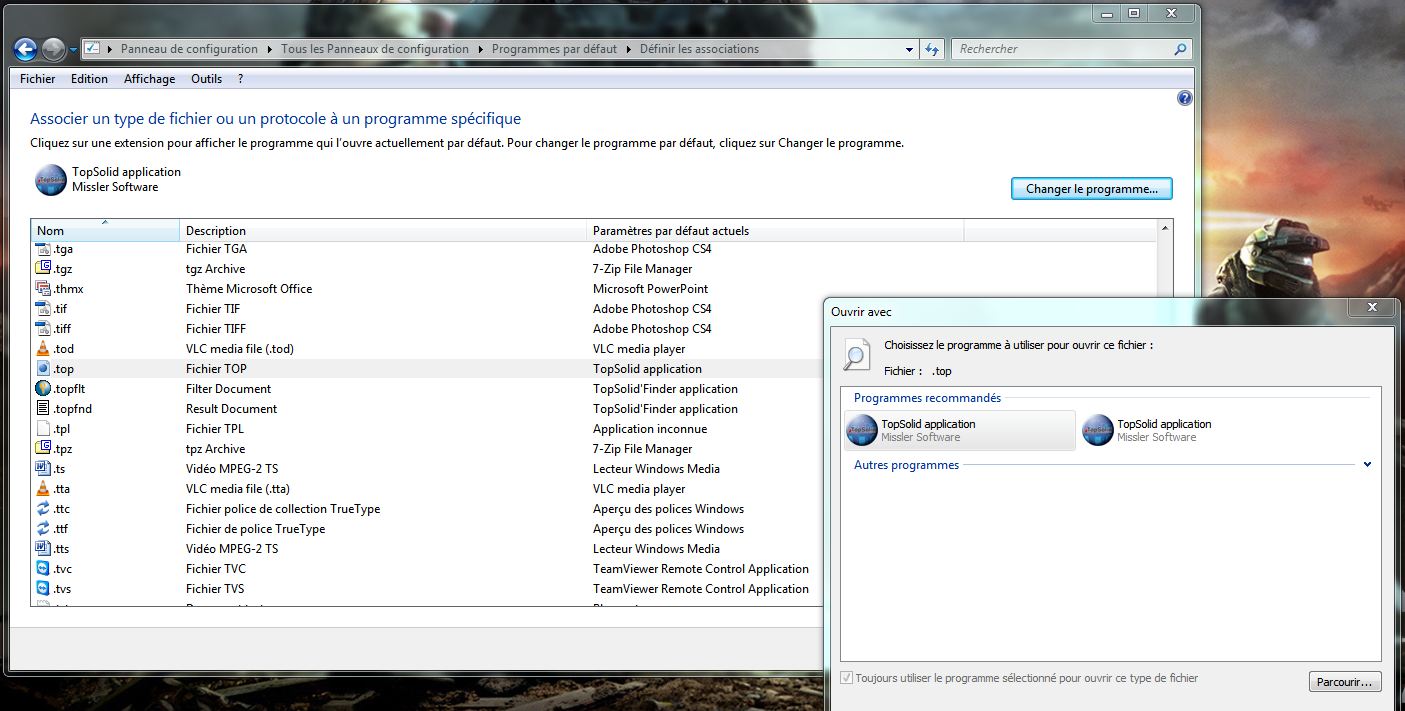Image resolution: width=1405 pixels, height=711 pixels.
Task: Go to 'Programmes par défaut' breadcrumb
Action: (x=555, y=49)
